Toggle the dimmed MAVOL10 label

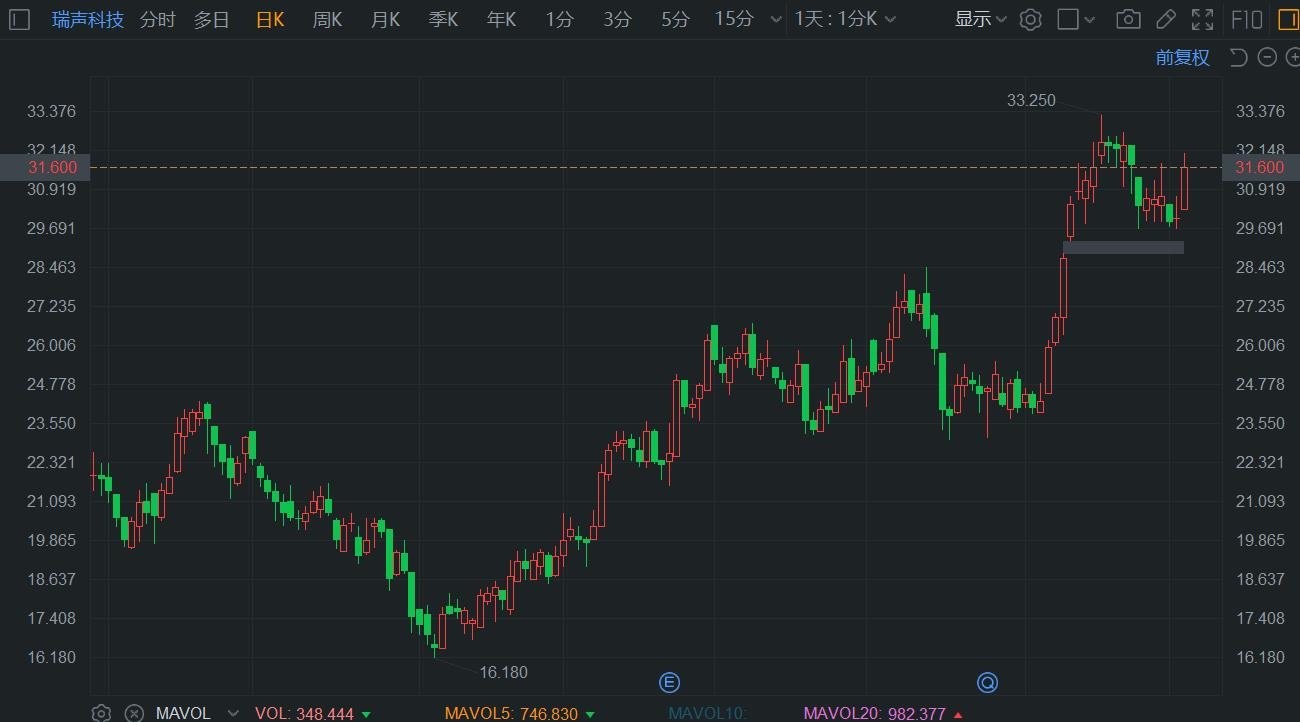[708, 713]
